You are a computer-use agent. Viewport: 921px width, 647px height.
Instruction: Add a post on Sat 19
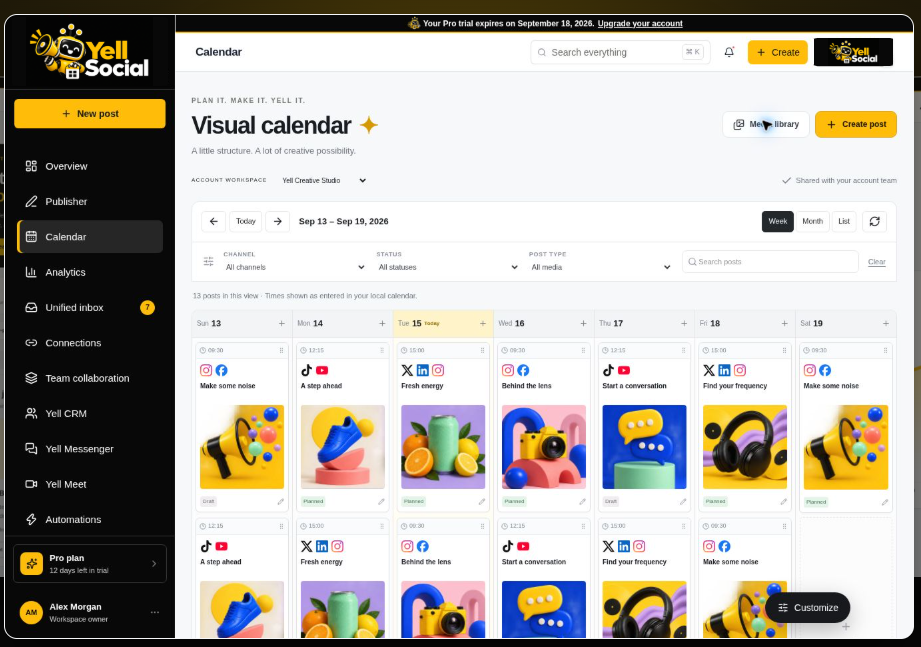pos(886,324)
